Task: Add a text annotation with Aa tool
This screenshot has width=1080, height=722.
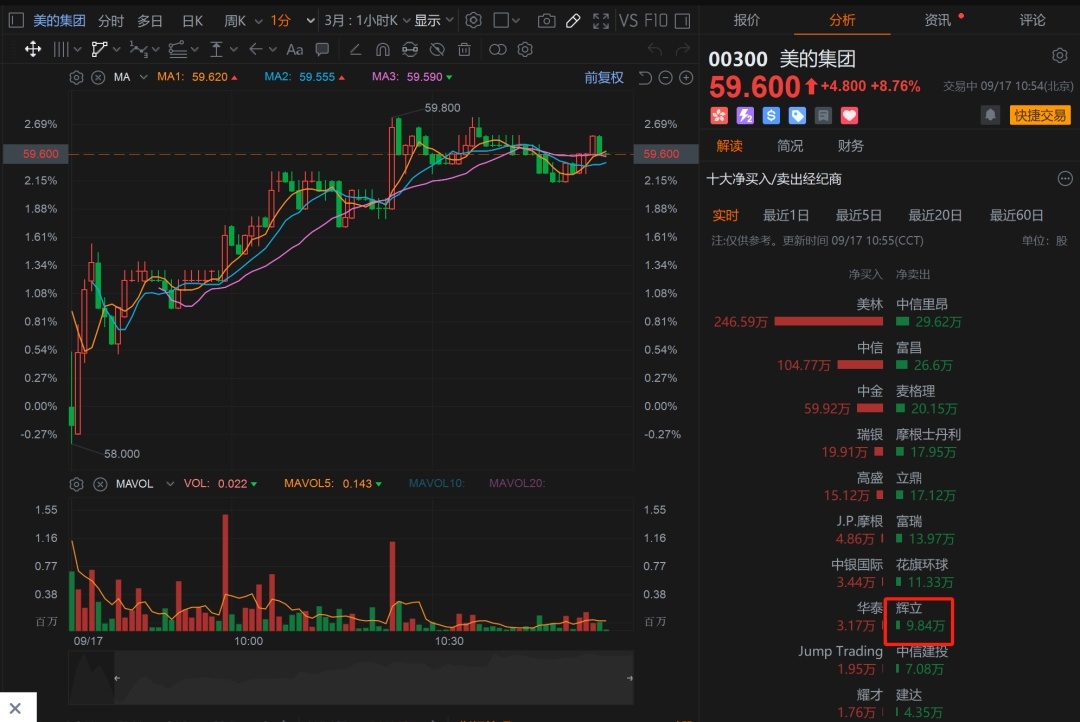Action: click(x=295, y=49)
